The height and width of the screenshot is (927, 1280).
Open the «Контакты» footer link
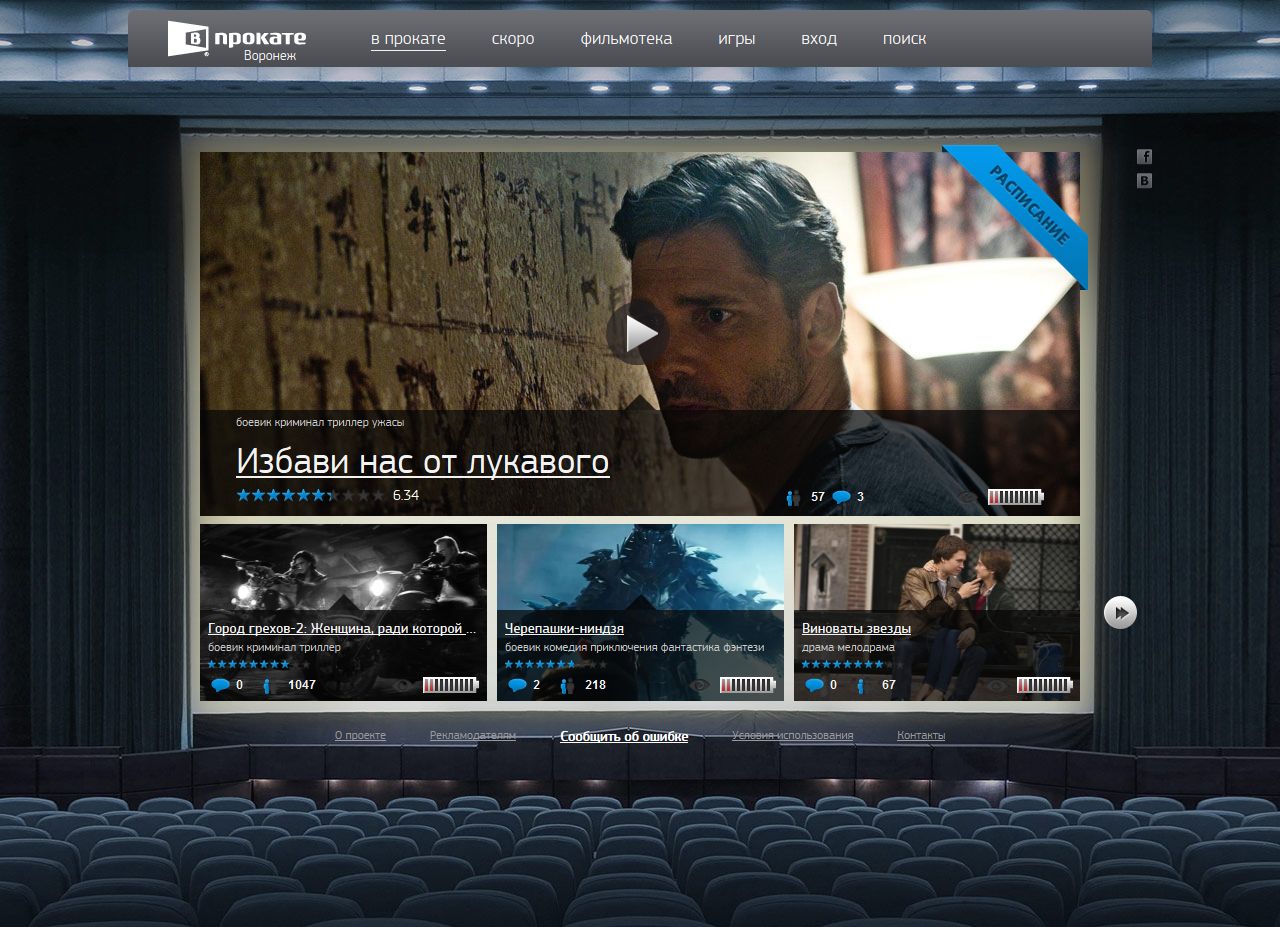(921, 736)
